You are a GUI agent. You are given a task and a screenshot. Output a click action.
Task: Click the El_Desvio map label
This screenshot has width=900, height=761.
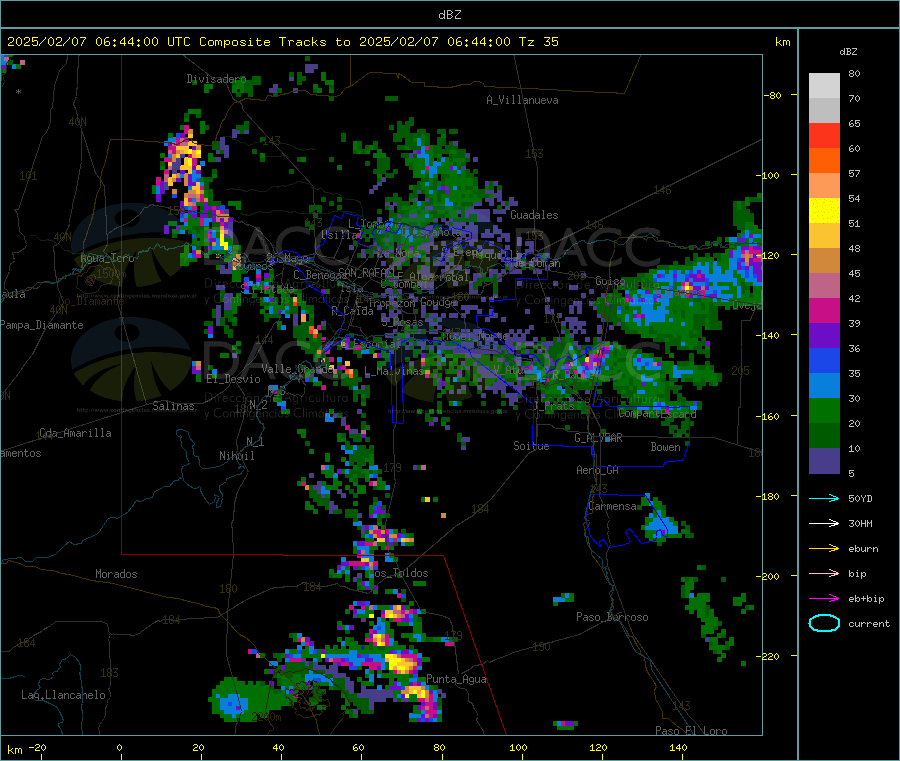(233, 379)
